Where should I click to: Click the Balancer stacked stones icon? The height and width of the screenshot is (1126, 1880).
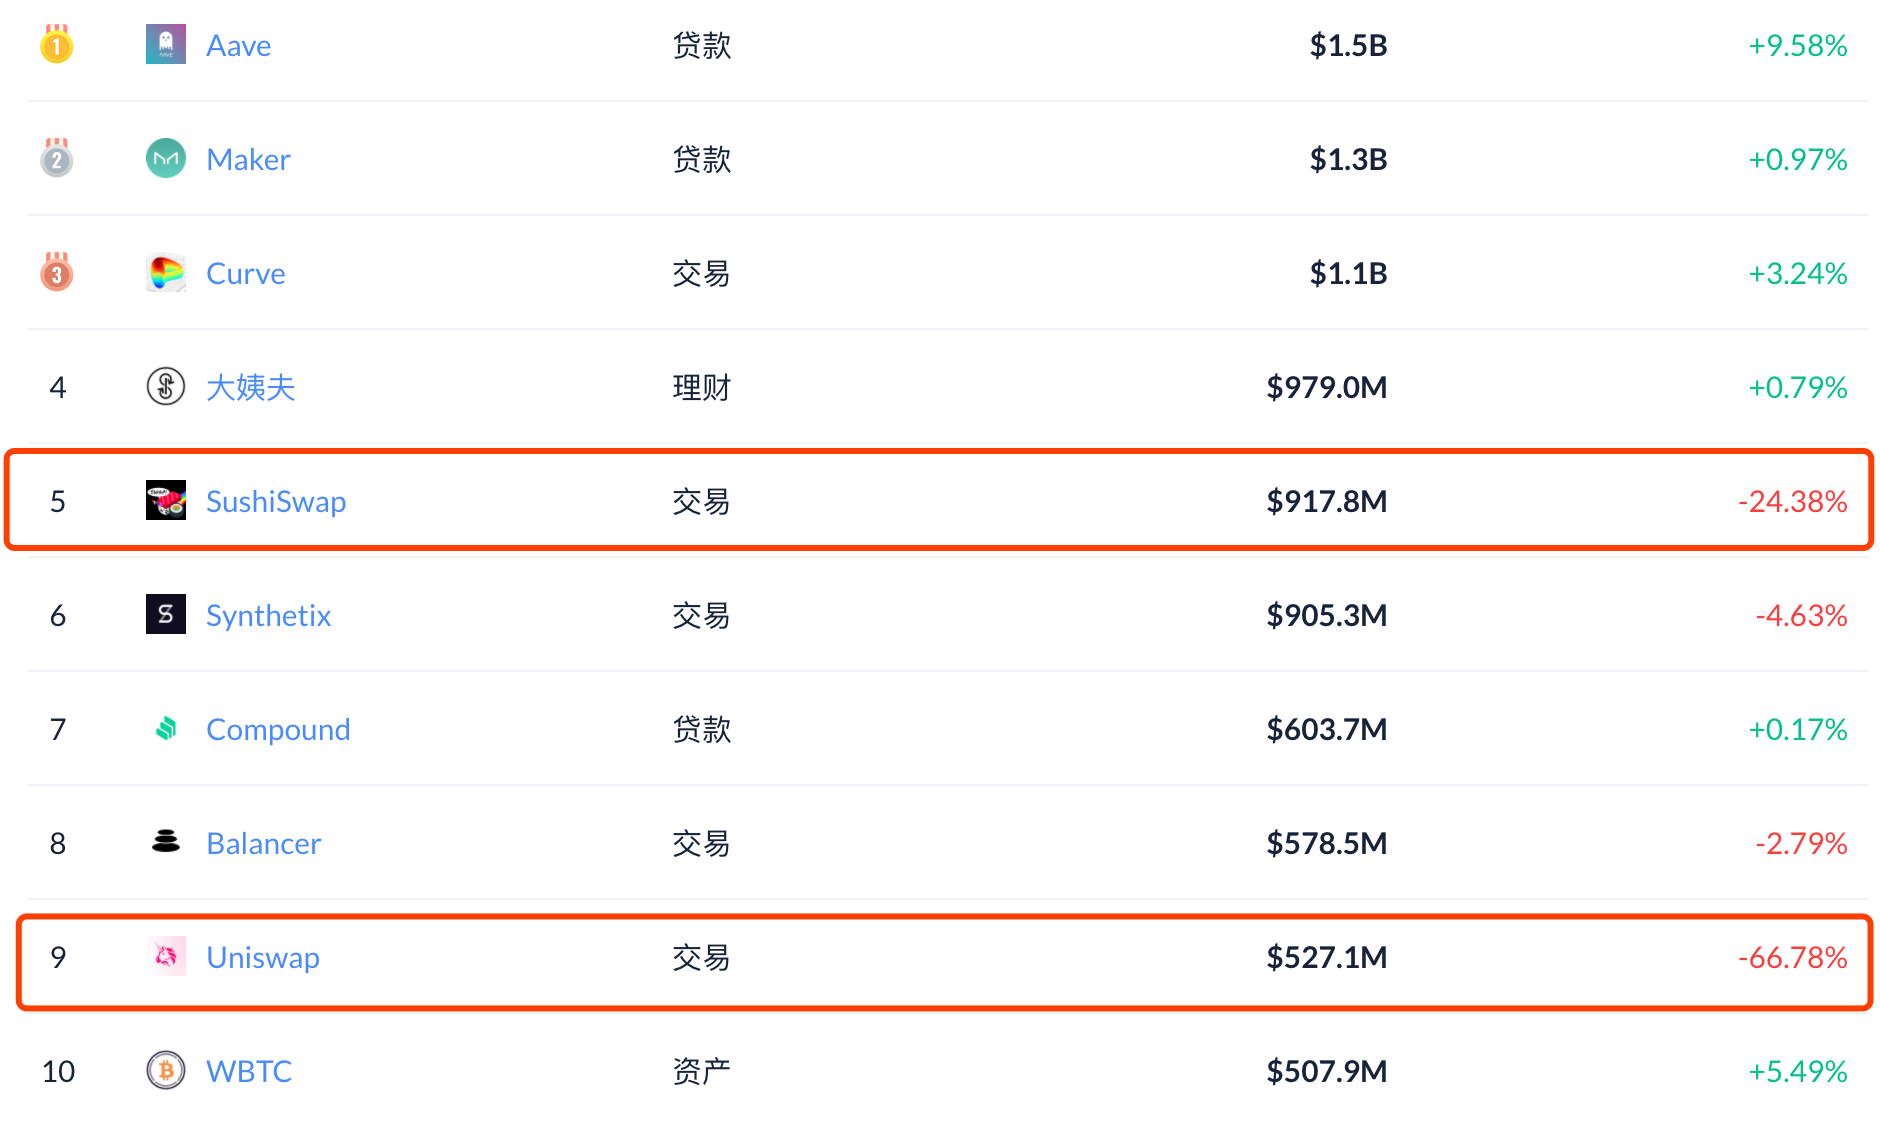pos(165,842)
